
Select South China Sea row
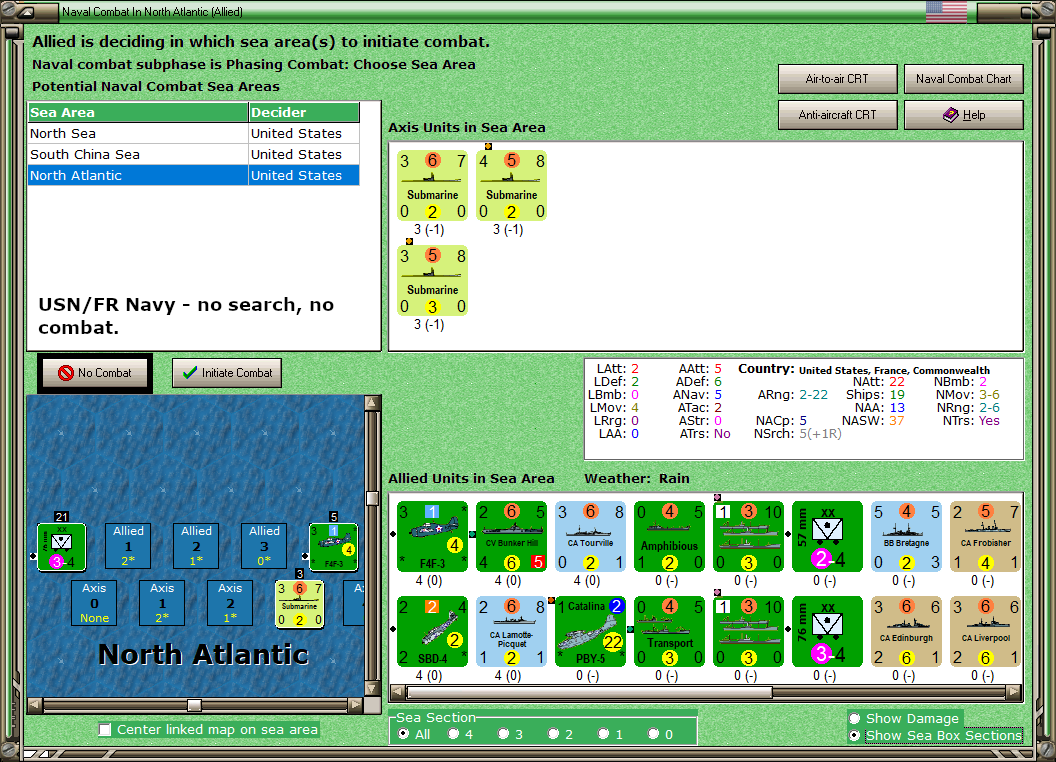point(194,154)
